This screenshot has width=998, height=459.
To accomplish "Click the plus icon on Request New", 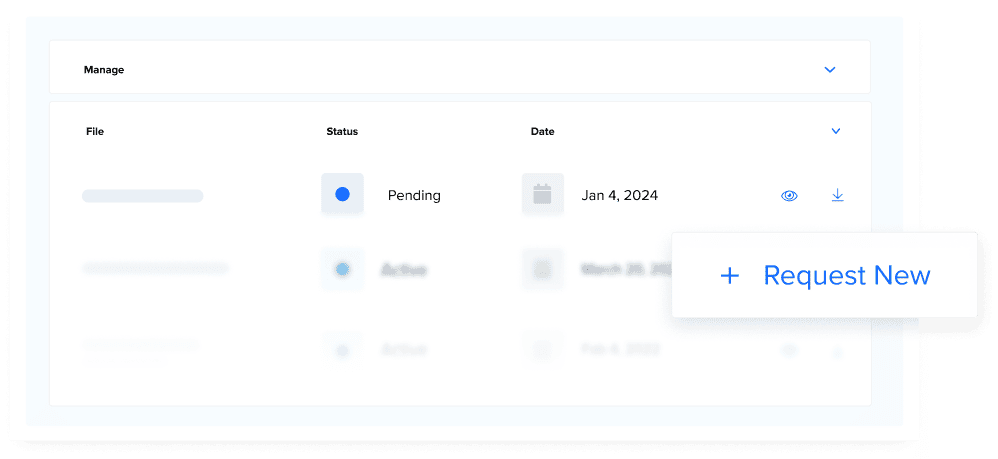I will point(730,276).
